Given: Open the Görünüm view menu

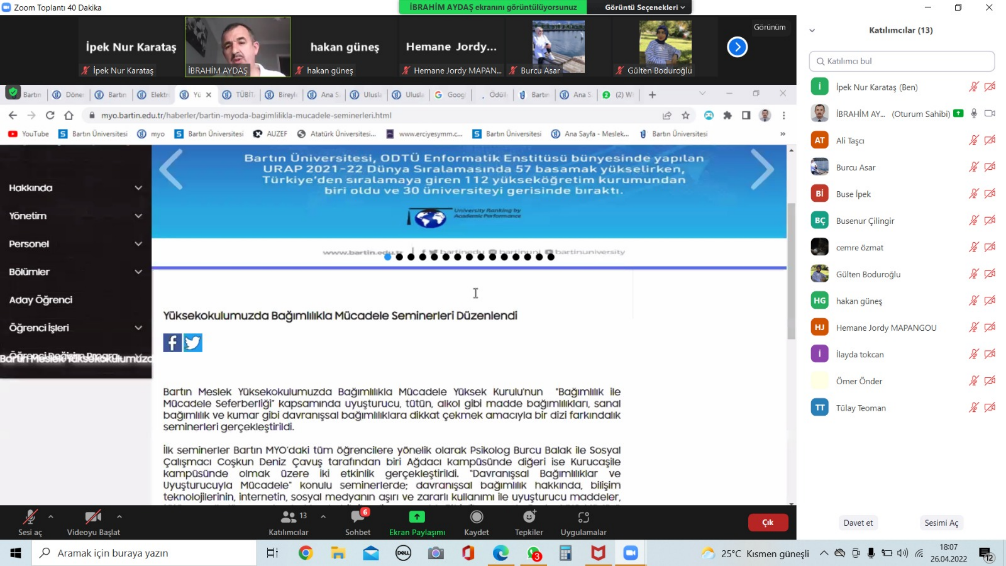Looking at the screenshot, I should pos(769,27).
